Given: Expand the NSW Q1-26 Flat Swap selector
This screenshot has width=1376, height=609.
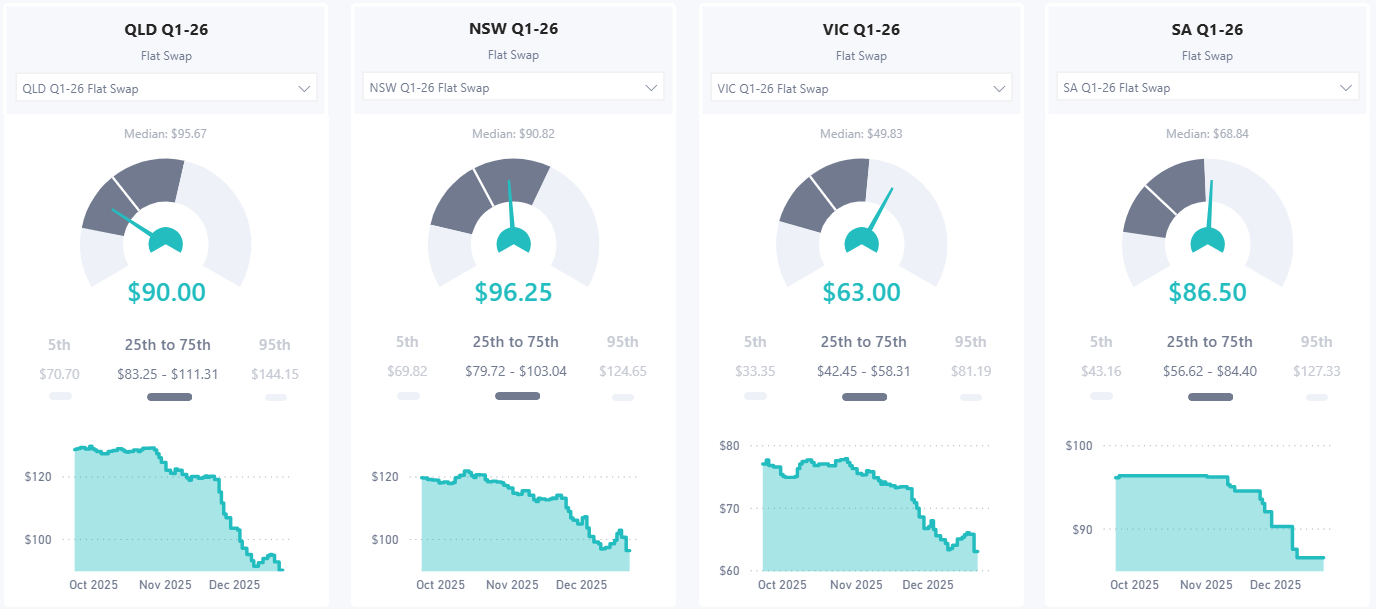Looking at the screenshot, I should coord(513,88).
